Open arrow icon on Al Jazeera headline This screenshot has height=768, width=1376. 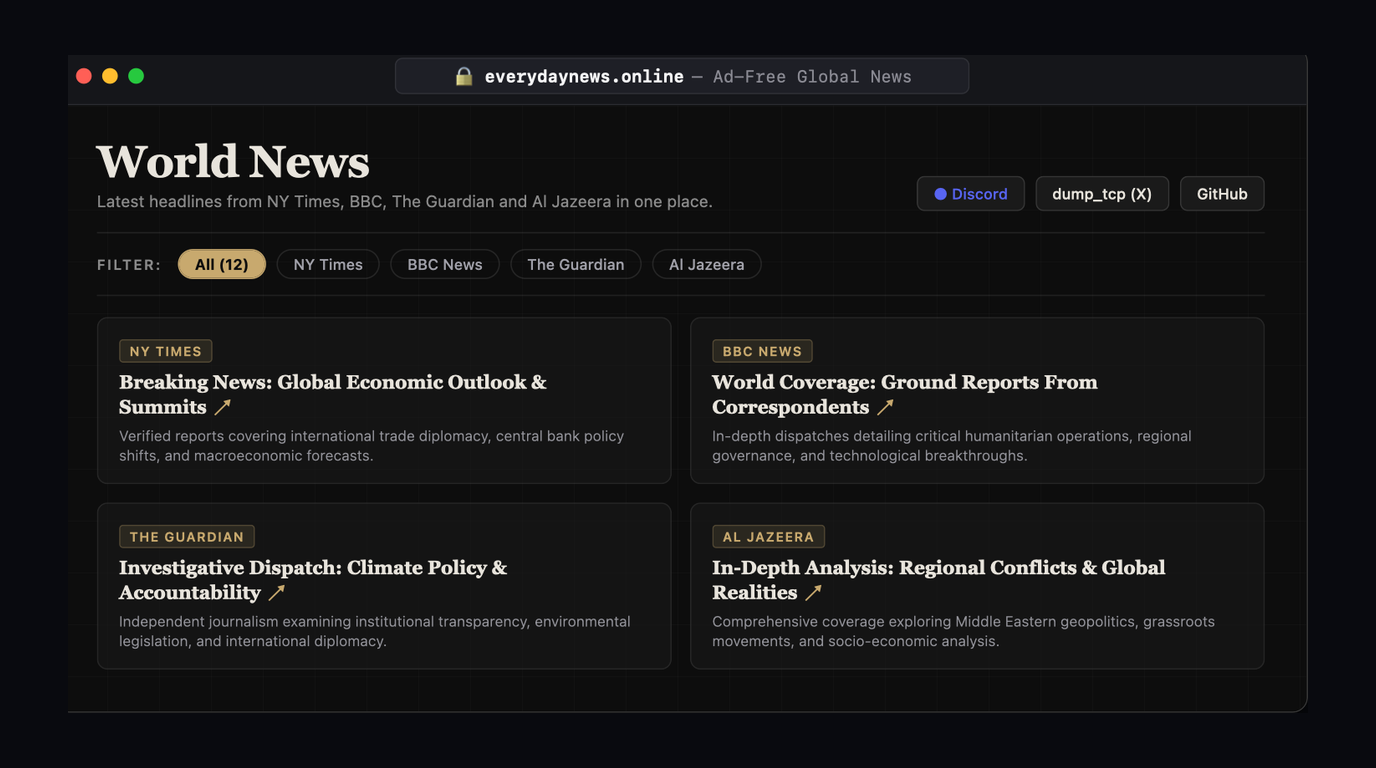814,593
